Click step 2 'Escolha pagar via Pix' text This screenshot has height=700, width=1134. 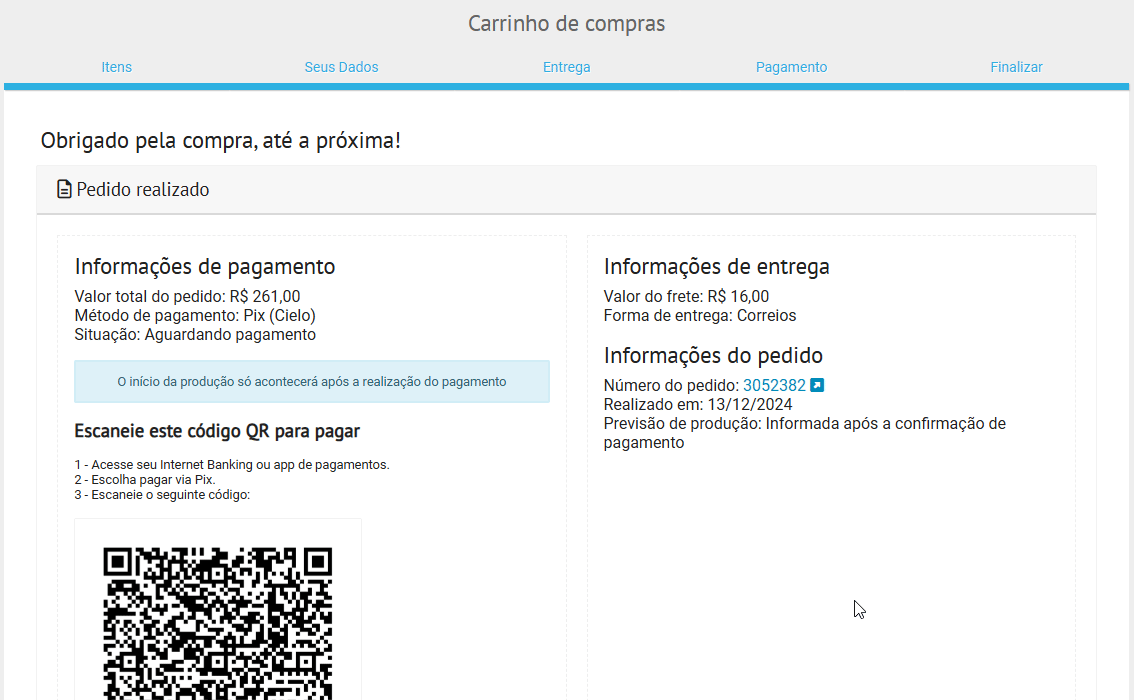tap(145, 479)
